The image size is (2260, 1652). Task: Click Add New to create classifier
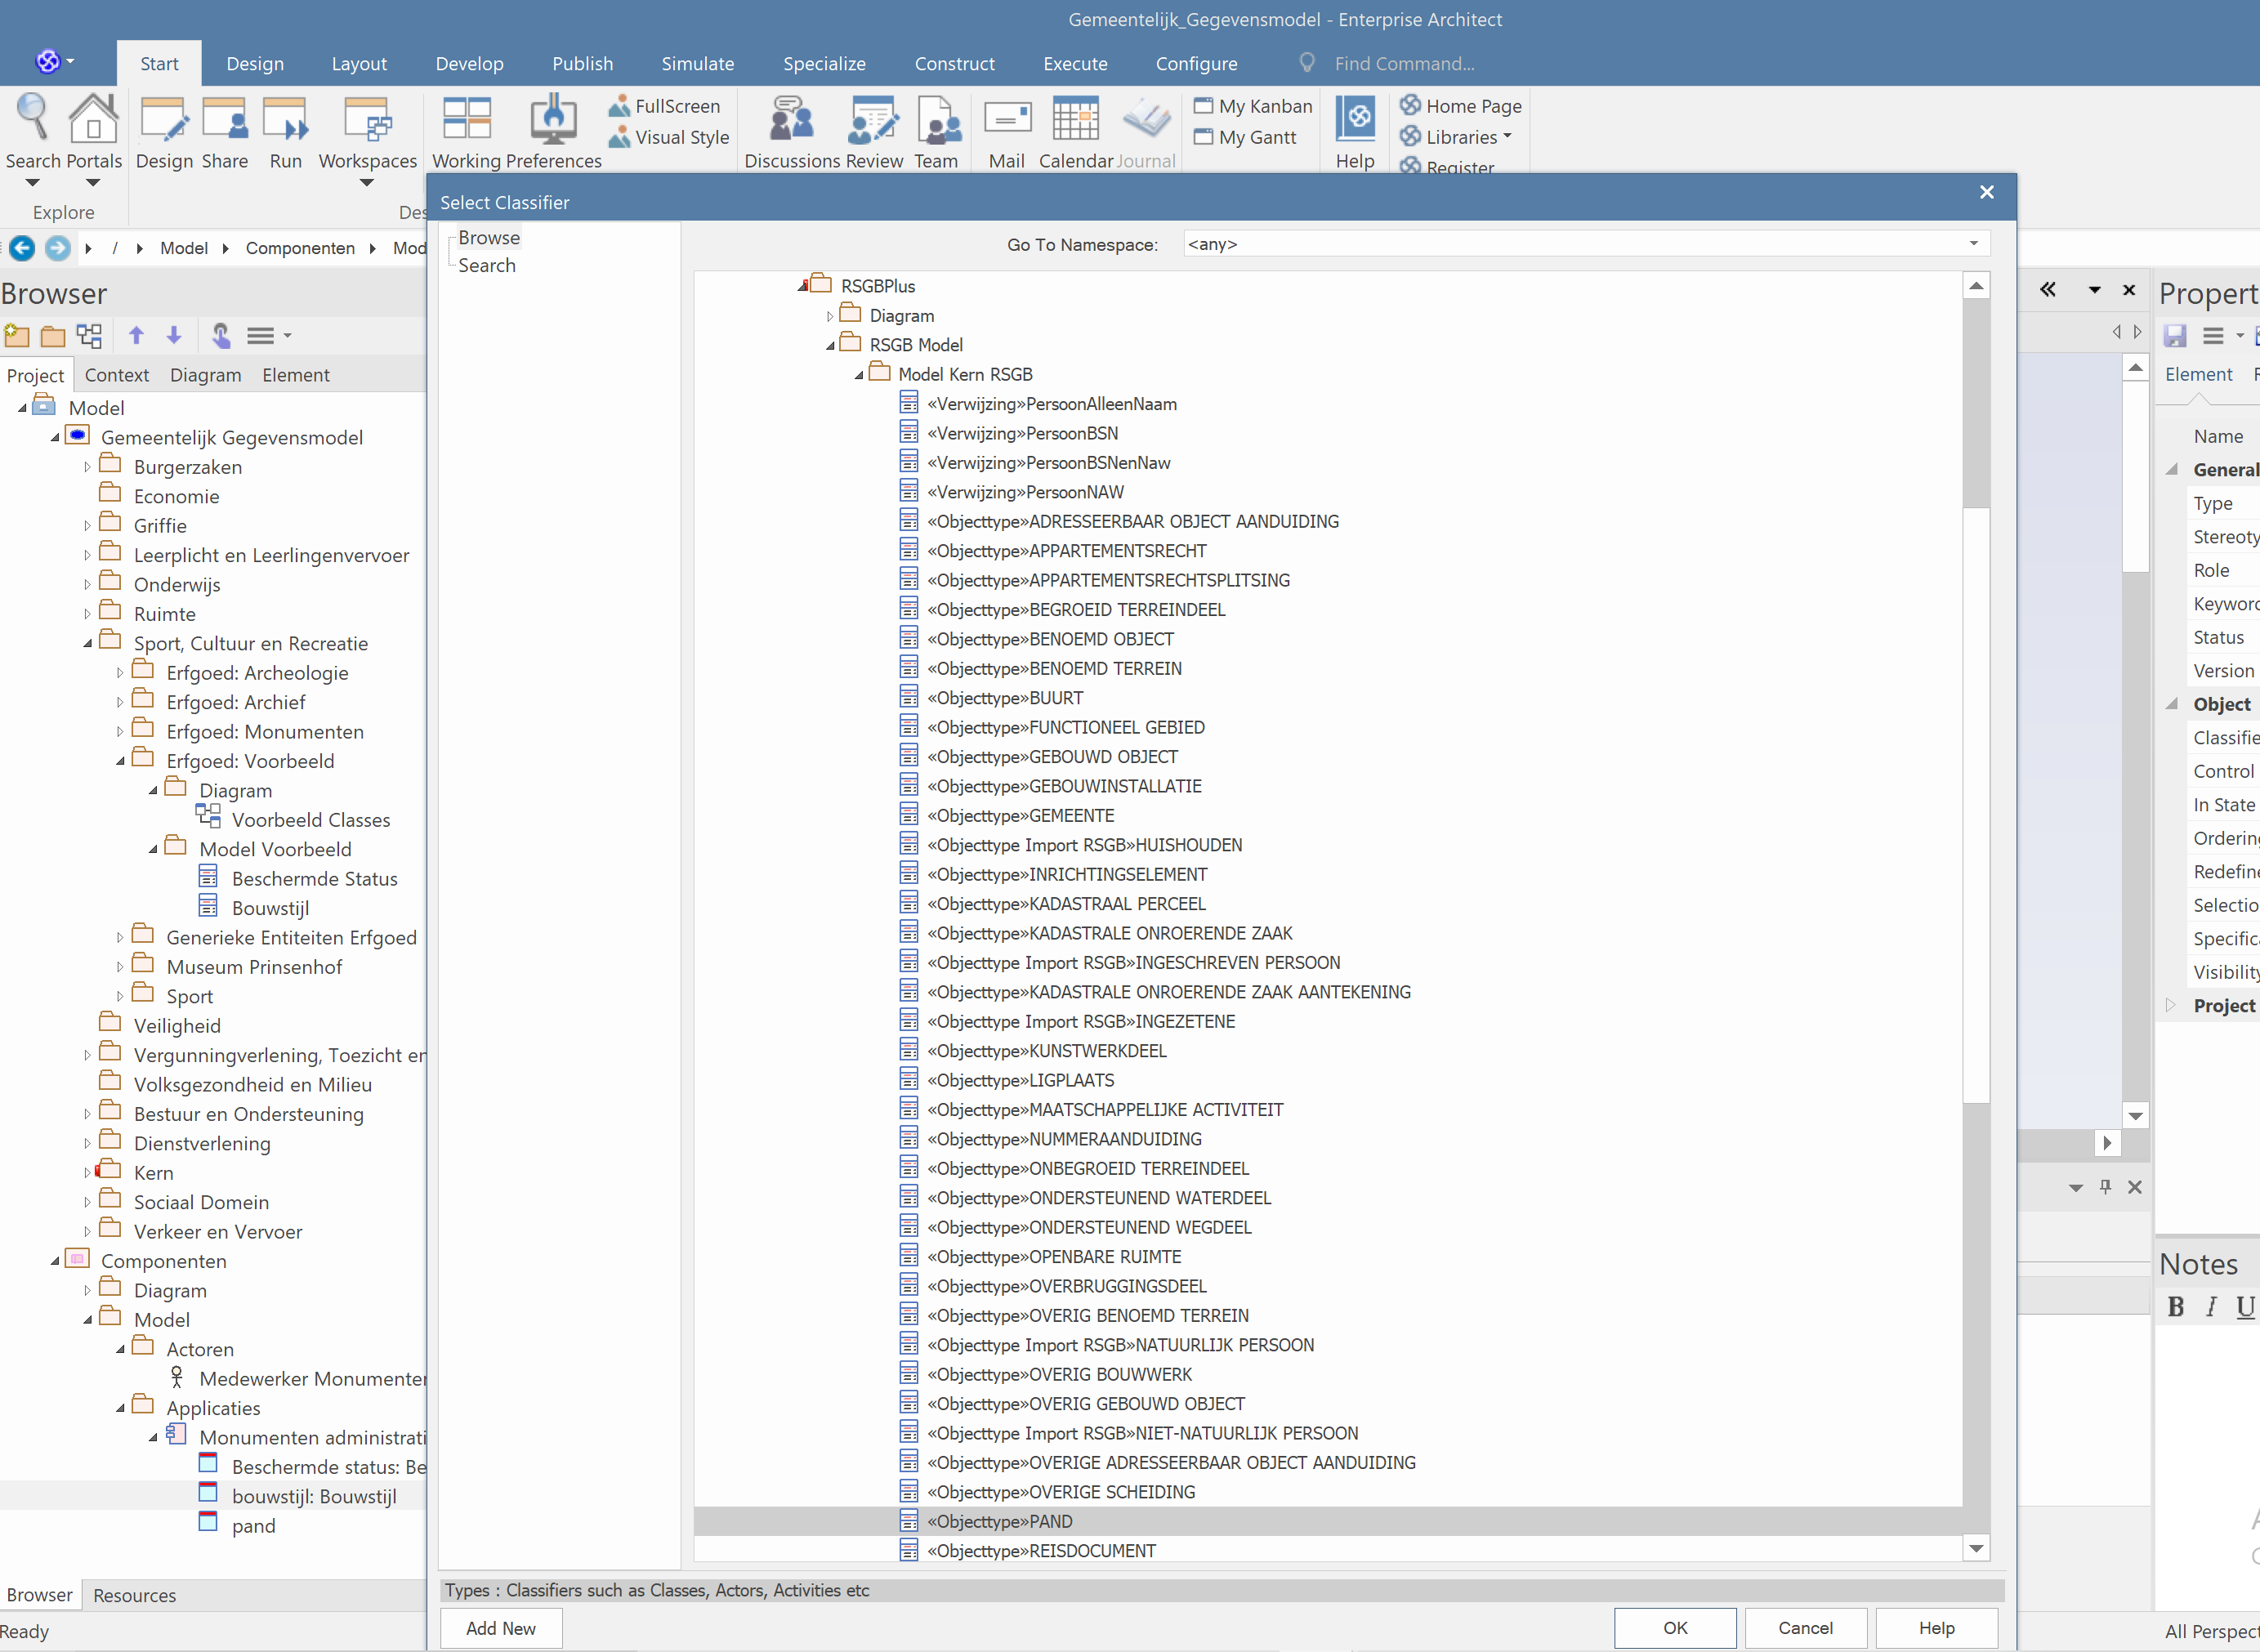tap(502, 1627)
